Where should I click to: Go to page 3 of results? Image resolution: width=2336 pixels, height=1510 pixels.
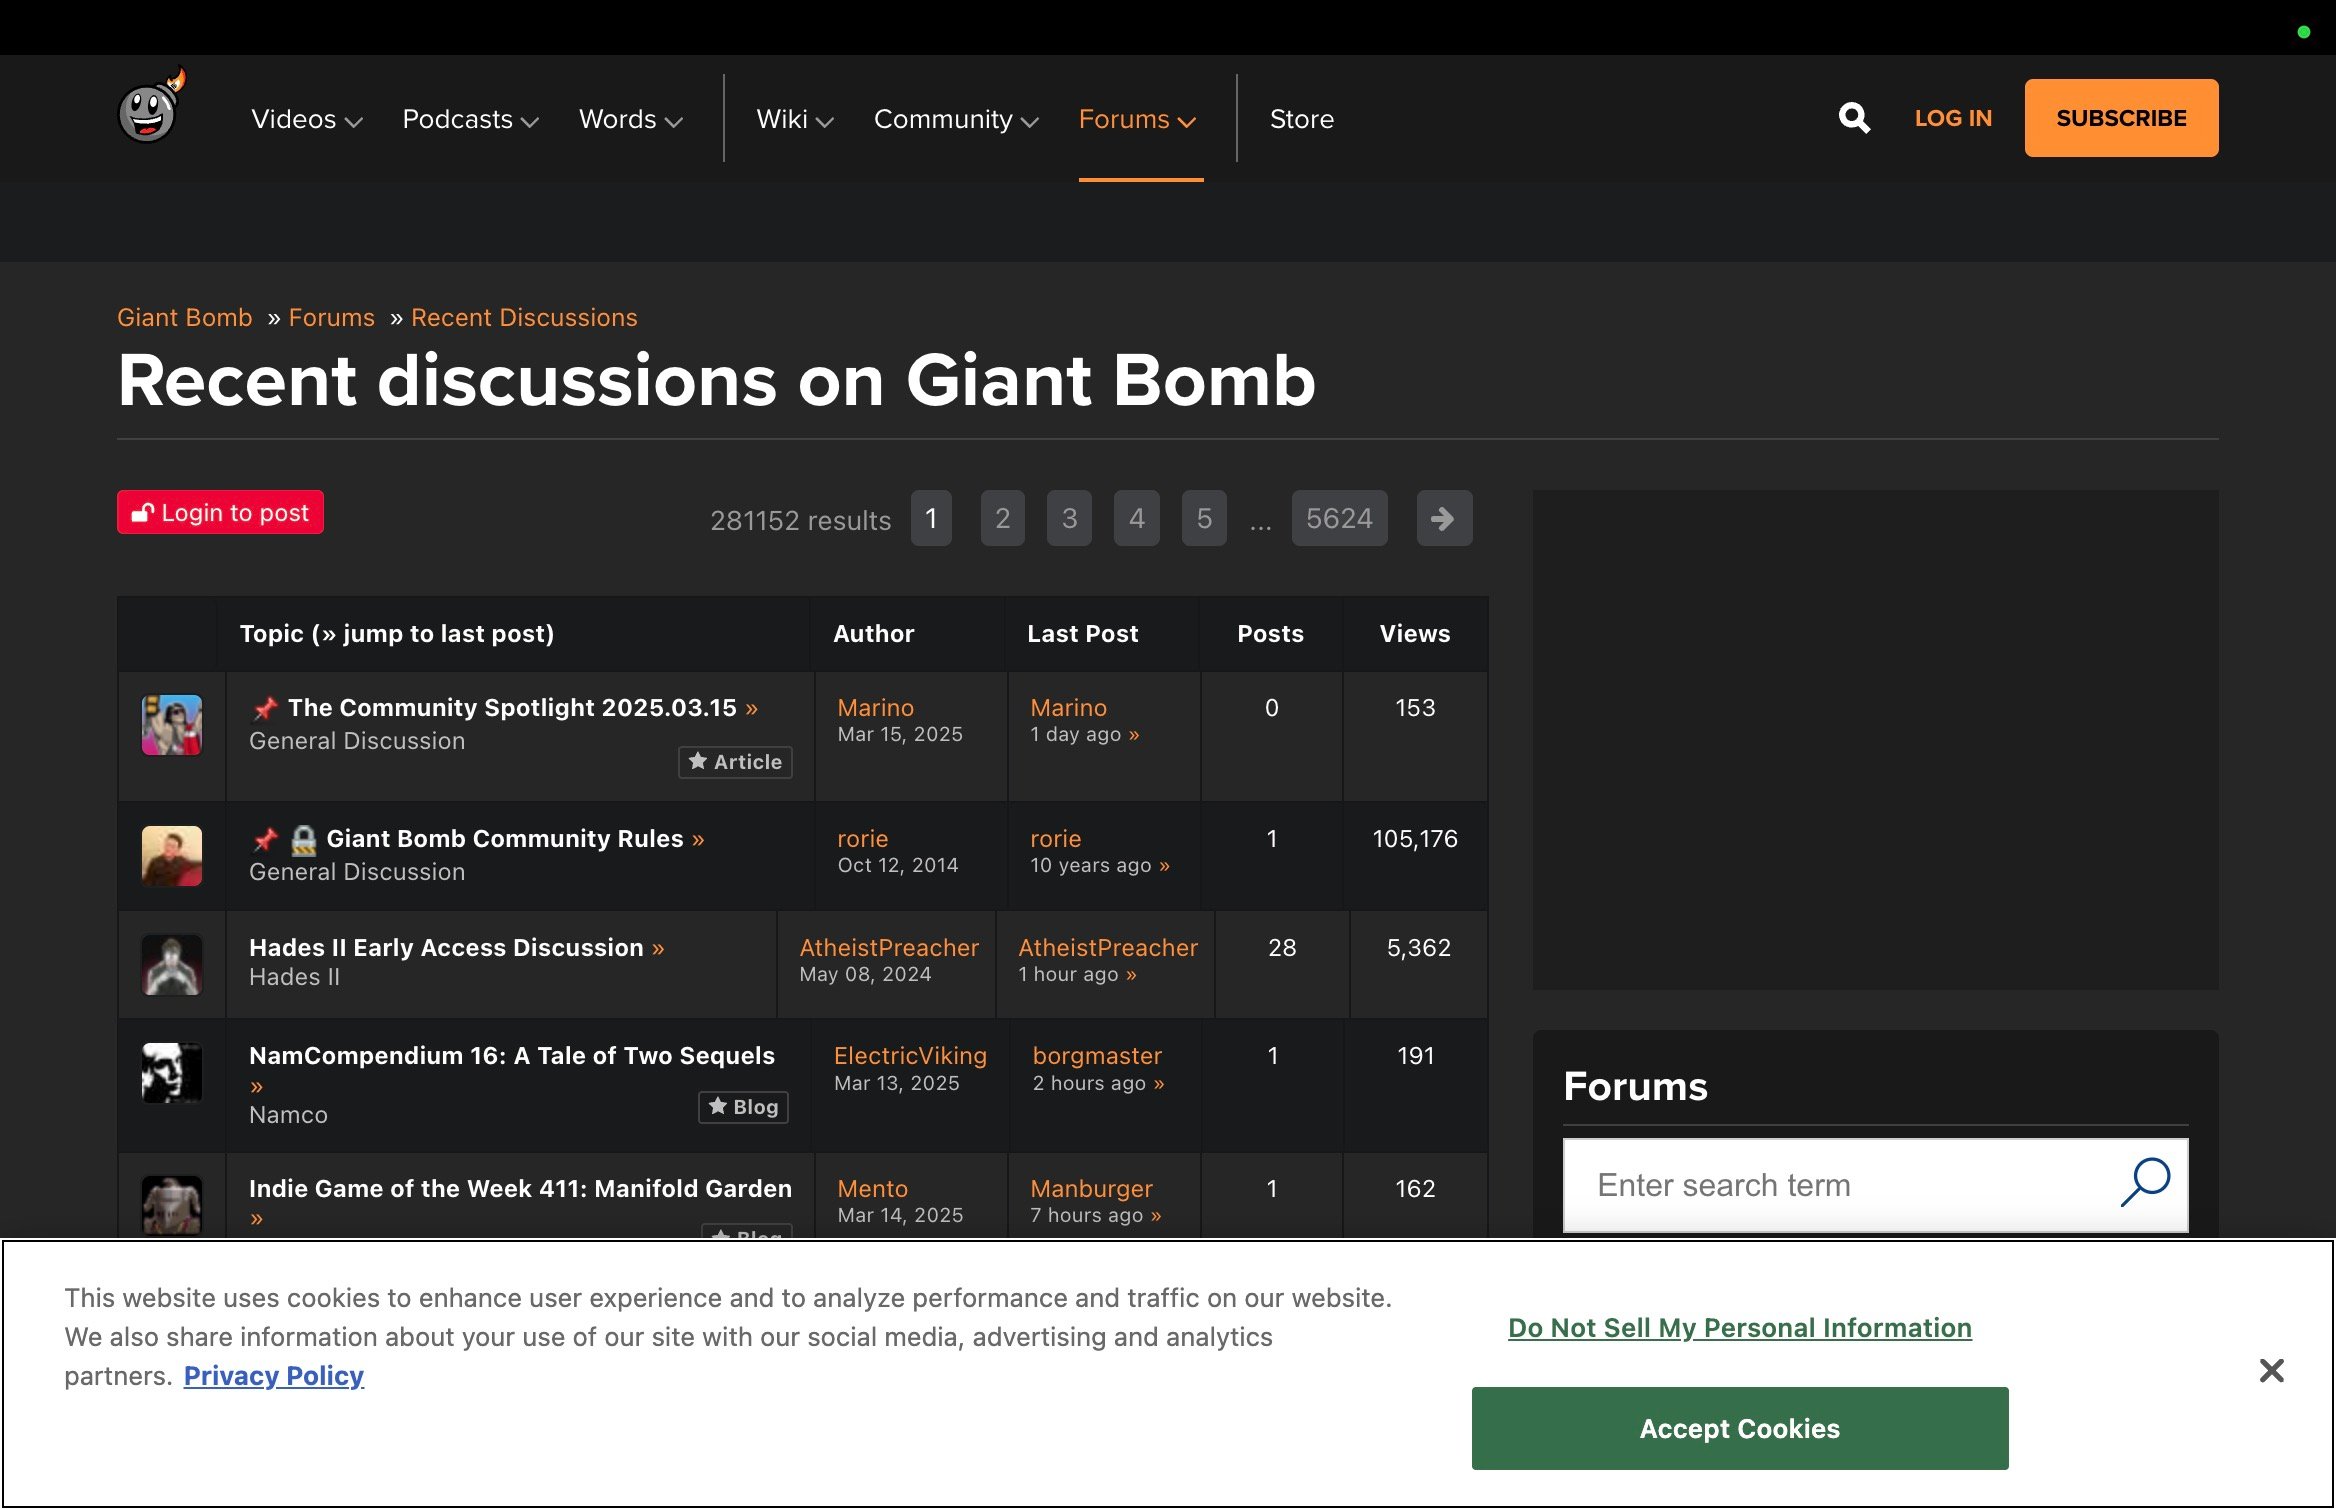[1069, 518]
